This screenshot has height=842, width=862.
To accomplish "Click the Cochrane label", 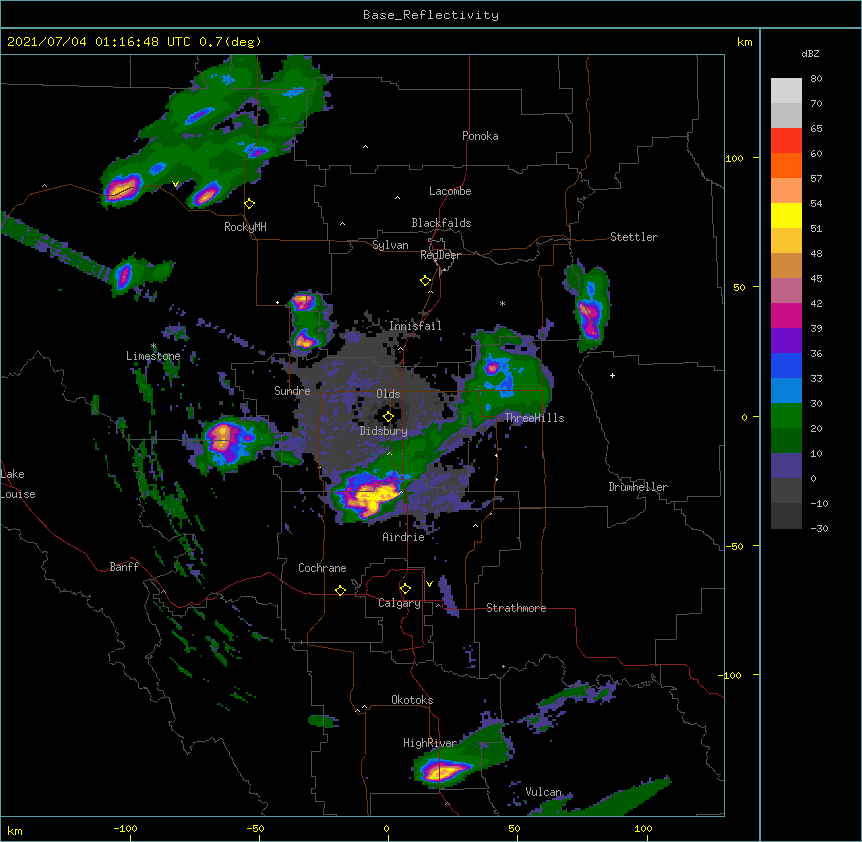I will tap(322, 568).
